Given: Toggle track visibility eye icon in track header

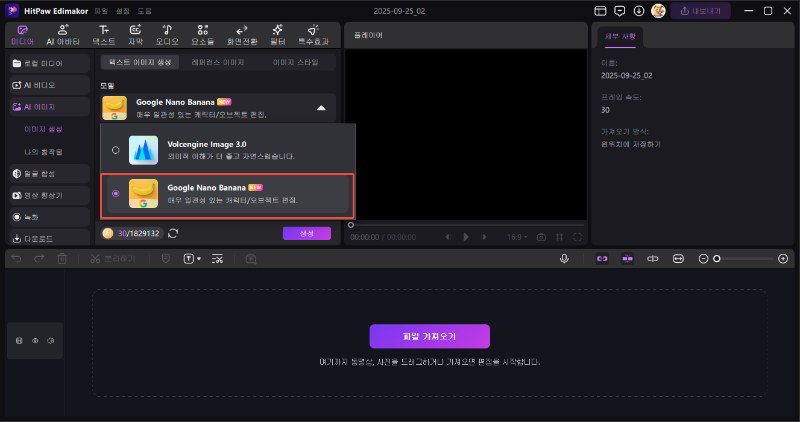Looking at the screenshot, I should point(35,340).
